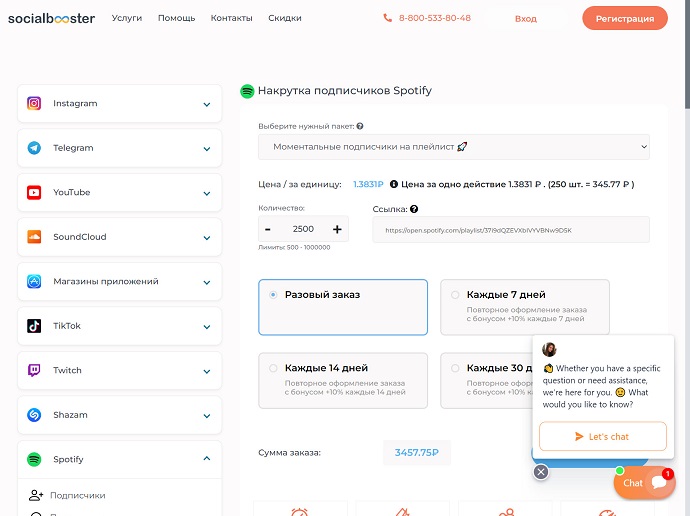
Task: Select the Каждые 7 дней radio option
Action: coord(455,295)
